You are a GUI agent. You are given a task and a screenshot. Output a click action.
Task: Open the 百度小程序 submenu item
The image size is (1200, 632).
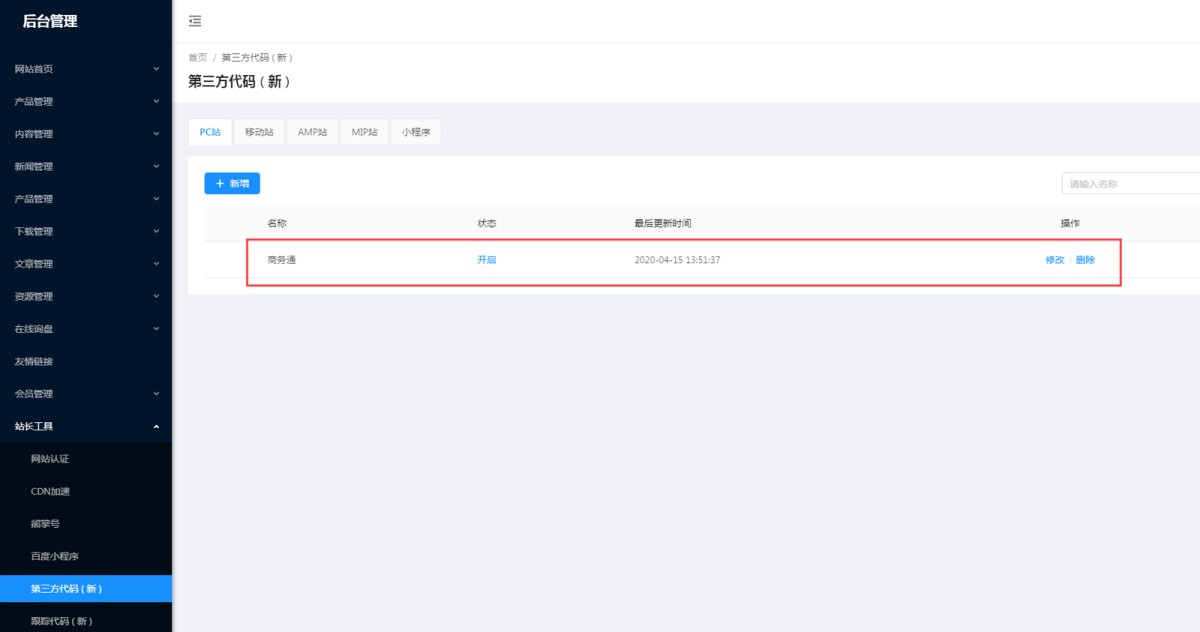(x=54, y=556)
